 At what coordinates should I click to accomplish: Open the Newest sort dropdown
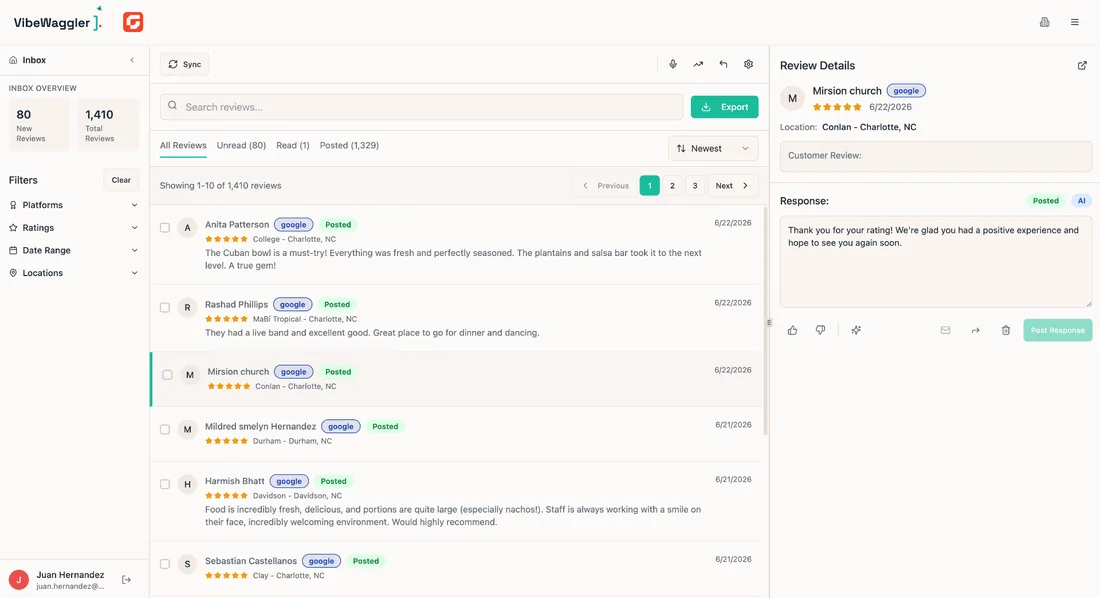(x=713, y=148)
